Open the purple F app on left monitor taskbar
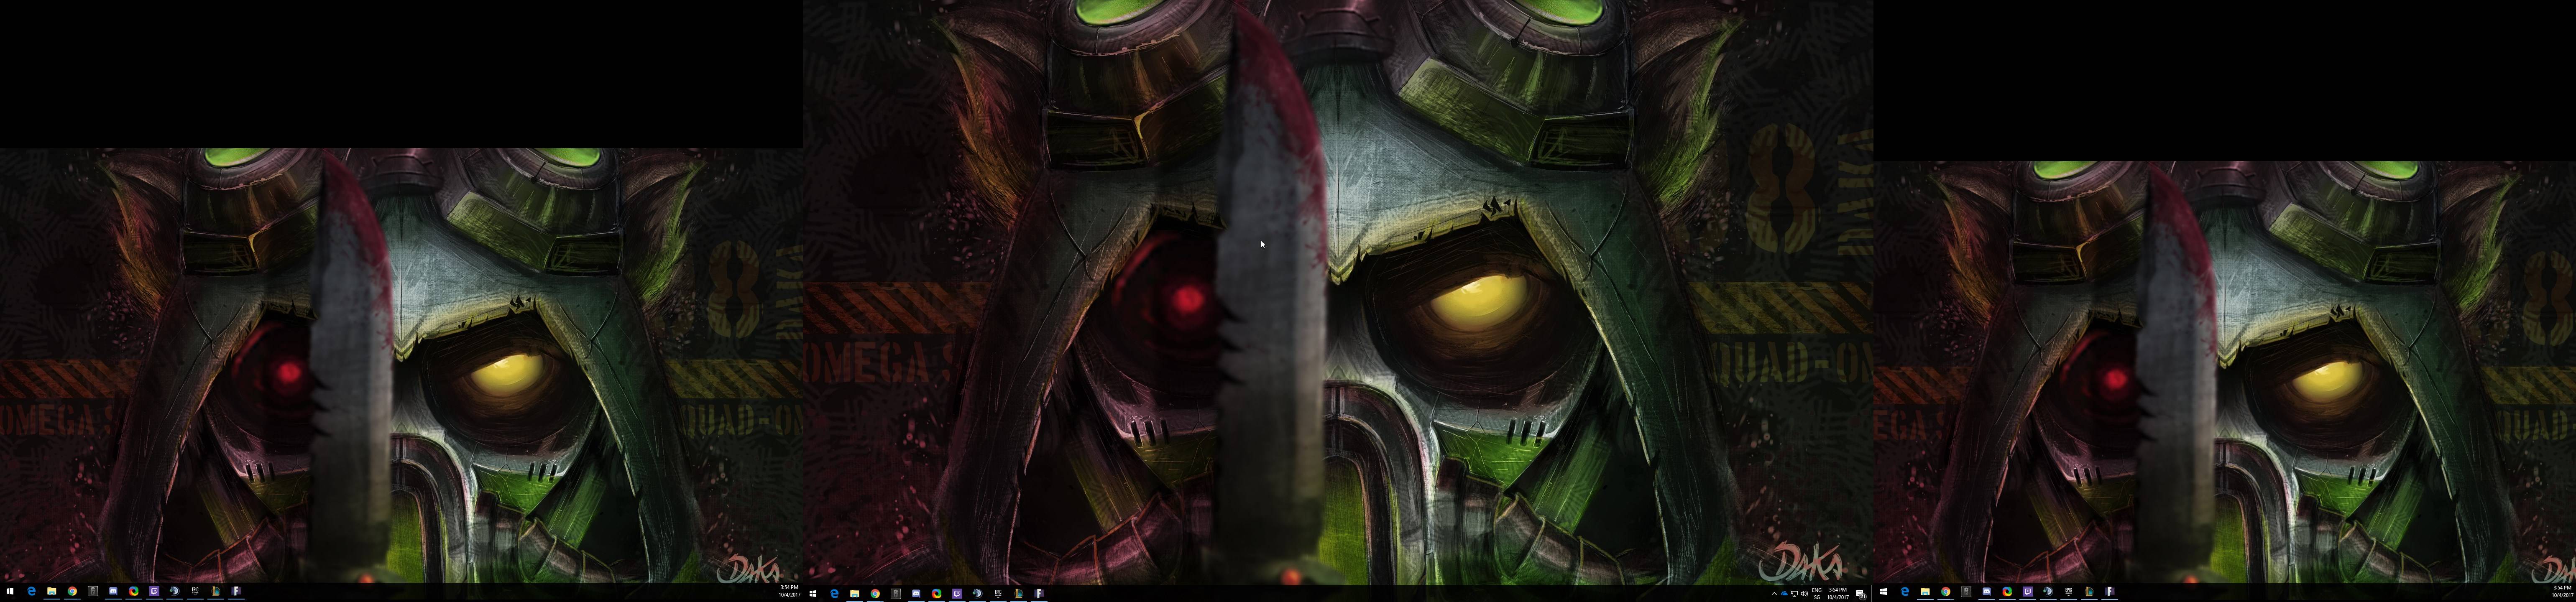2576x602 pixels. tap(236, 591)
